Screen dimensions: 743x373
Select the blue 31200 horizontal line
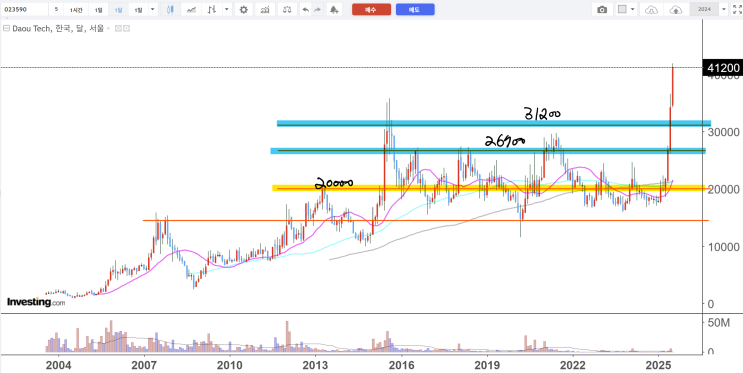[x=493, y=124]
